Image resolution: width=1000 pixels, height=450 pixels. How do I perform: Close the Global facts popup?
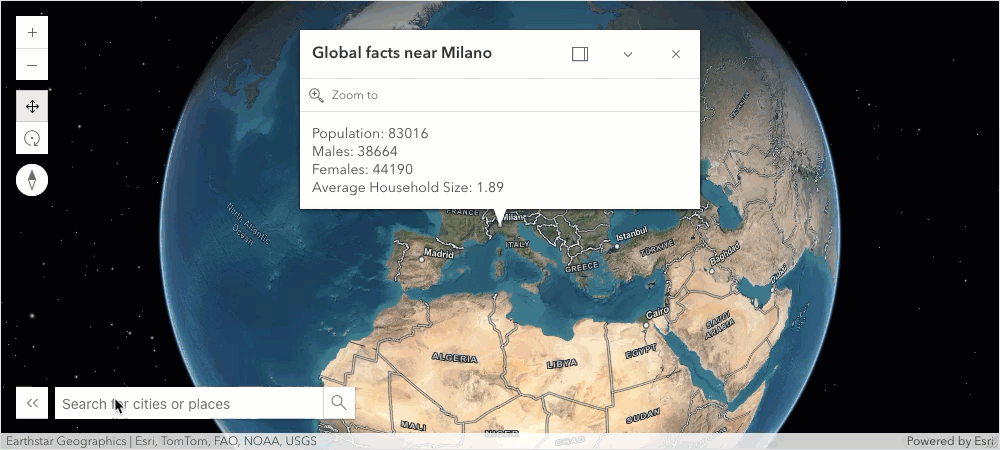676,54
